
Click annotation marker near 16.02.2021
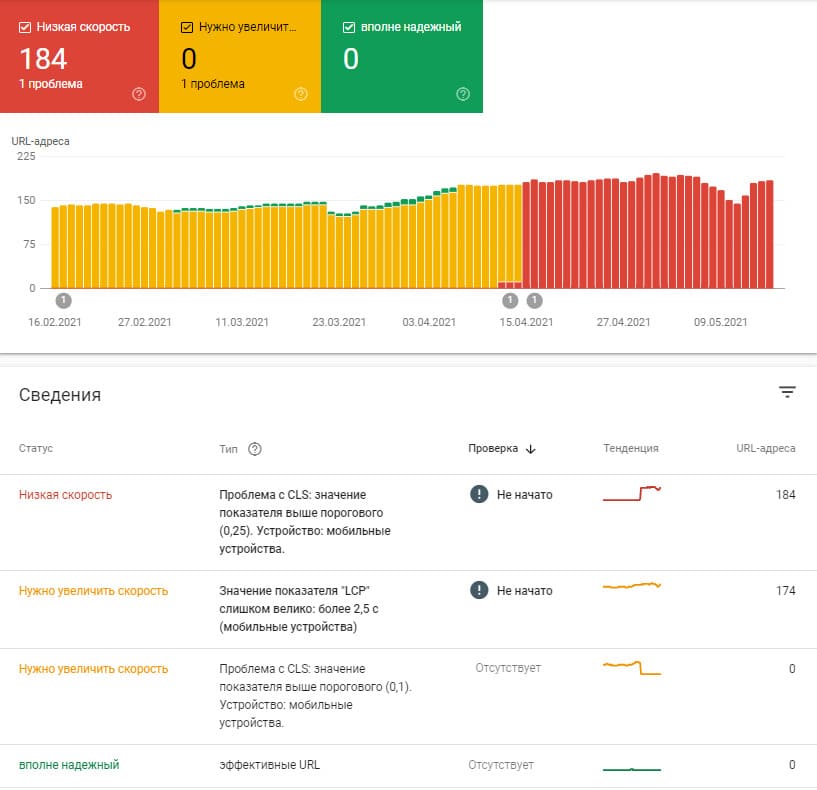[64, 300]
